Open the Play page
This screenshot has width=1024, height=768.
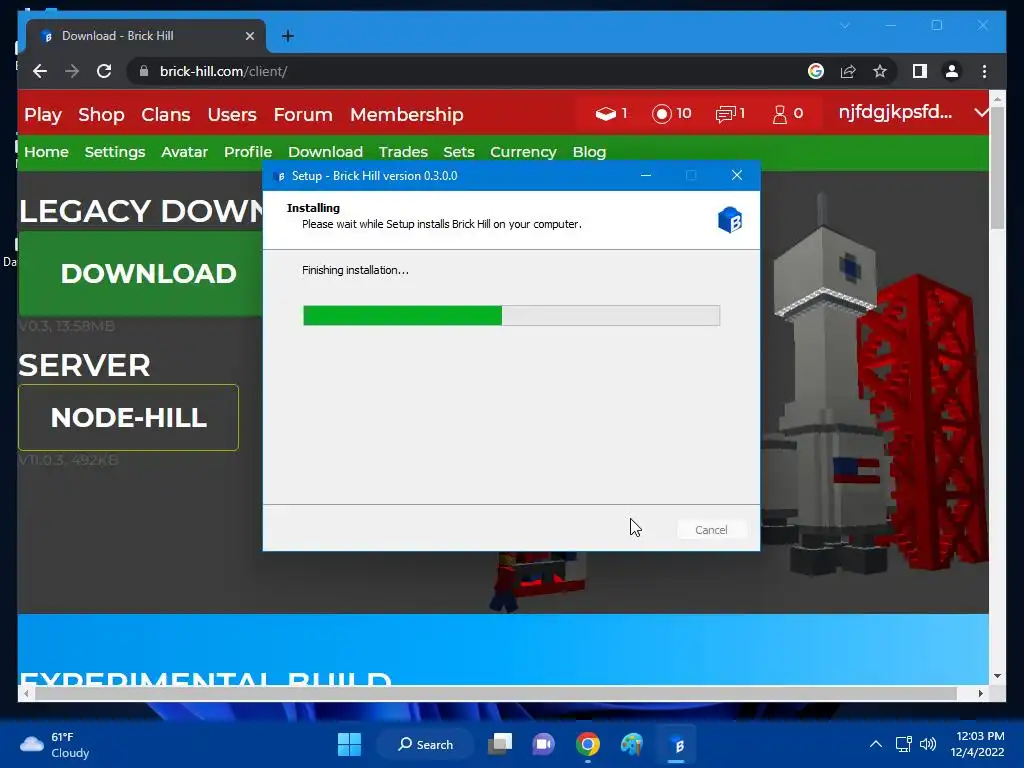point(42,115)
